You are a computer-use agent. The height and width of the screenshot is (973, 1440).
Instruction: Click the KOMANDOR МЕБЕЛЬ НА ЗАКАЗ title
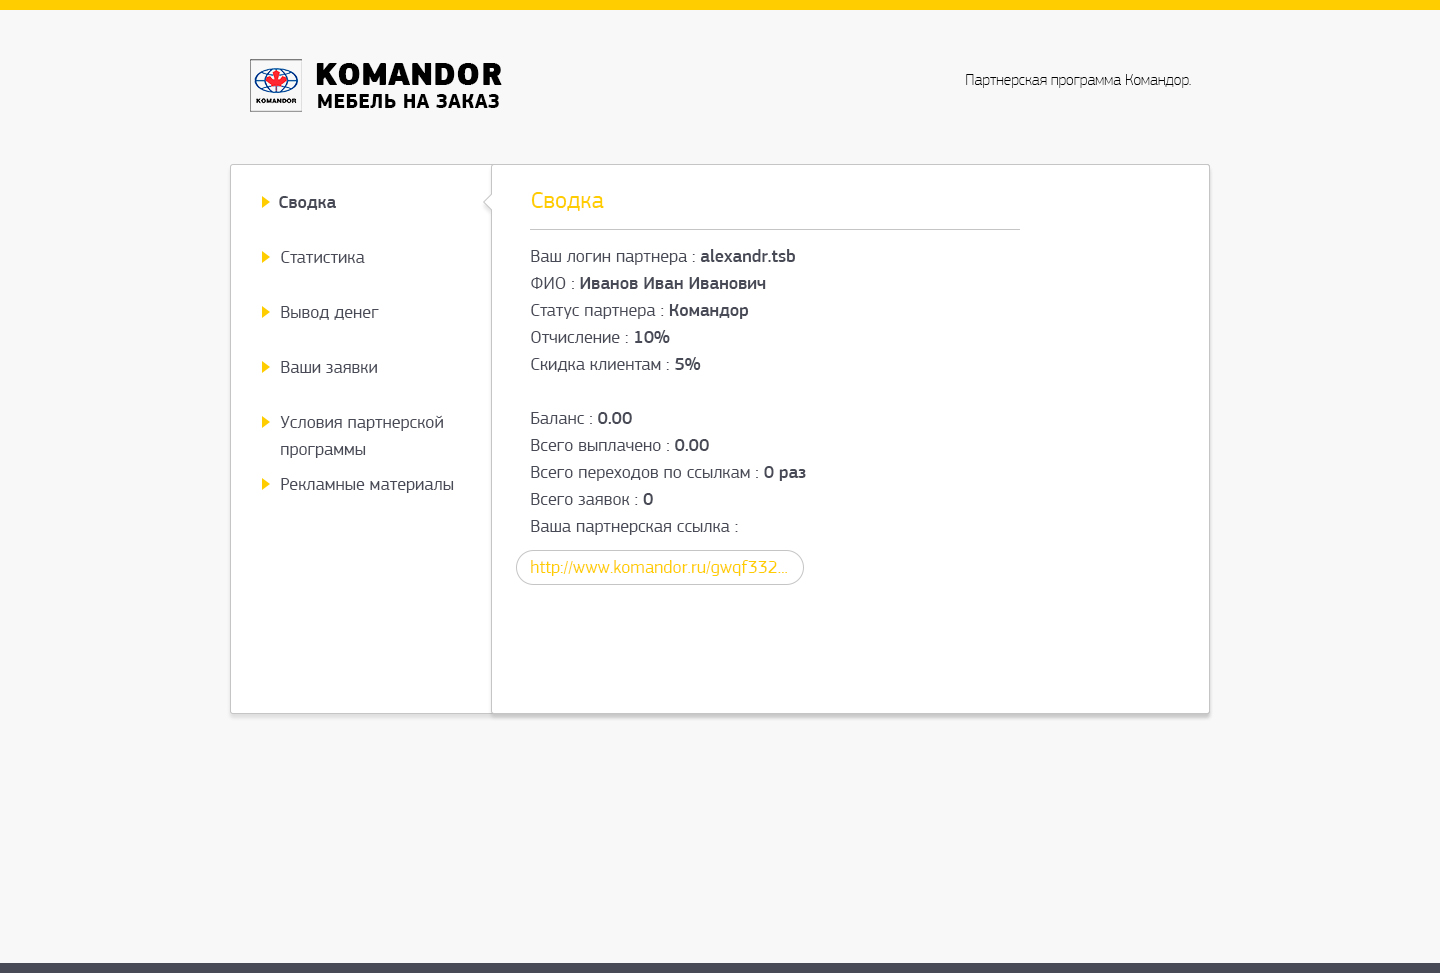(409, 86)
